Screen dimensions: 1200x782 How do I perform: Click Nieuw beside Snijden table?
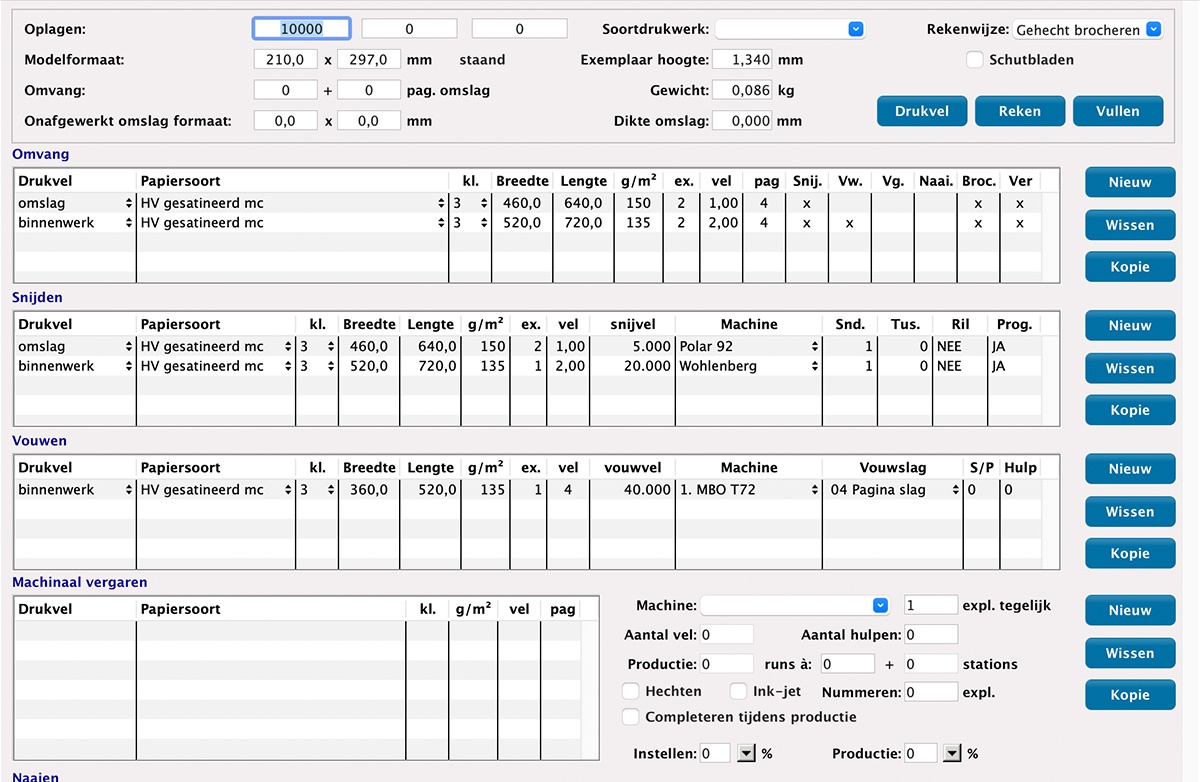pyautogui.click(x=1130, y=326)
